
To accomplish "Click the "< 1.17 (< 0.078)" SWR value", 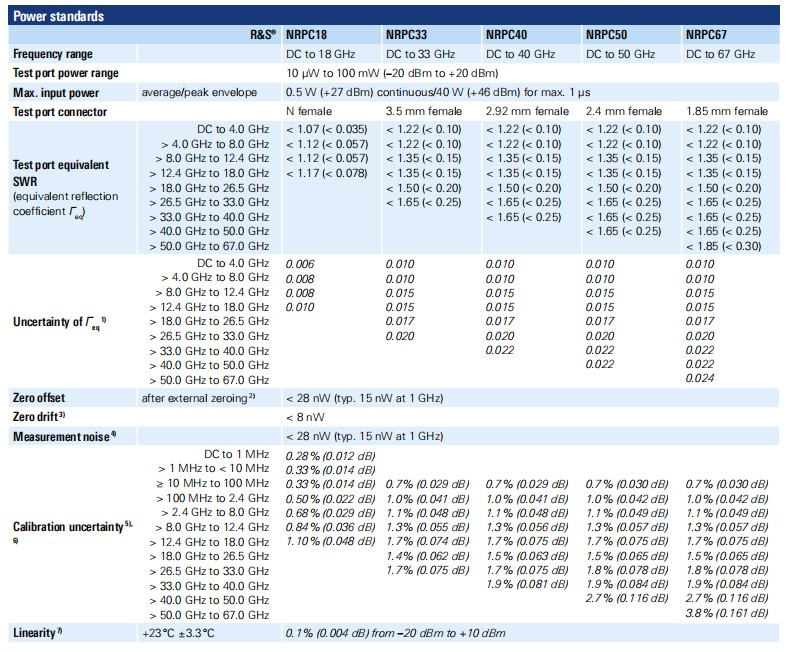I will 327,174.
